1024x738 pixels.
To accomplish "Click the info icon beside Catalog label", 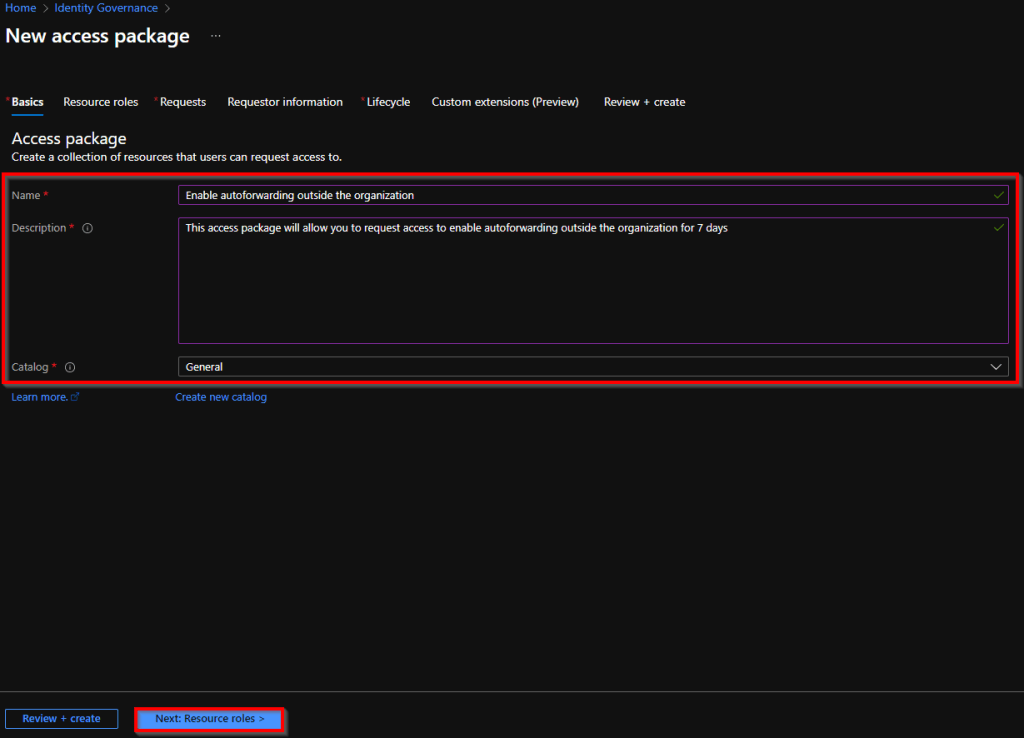I will 70,367.
